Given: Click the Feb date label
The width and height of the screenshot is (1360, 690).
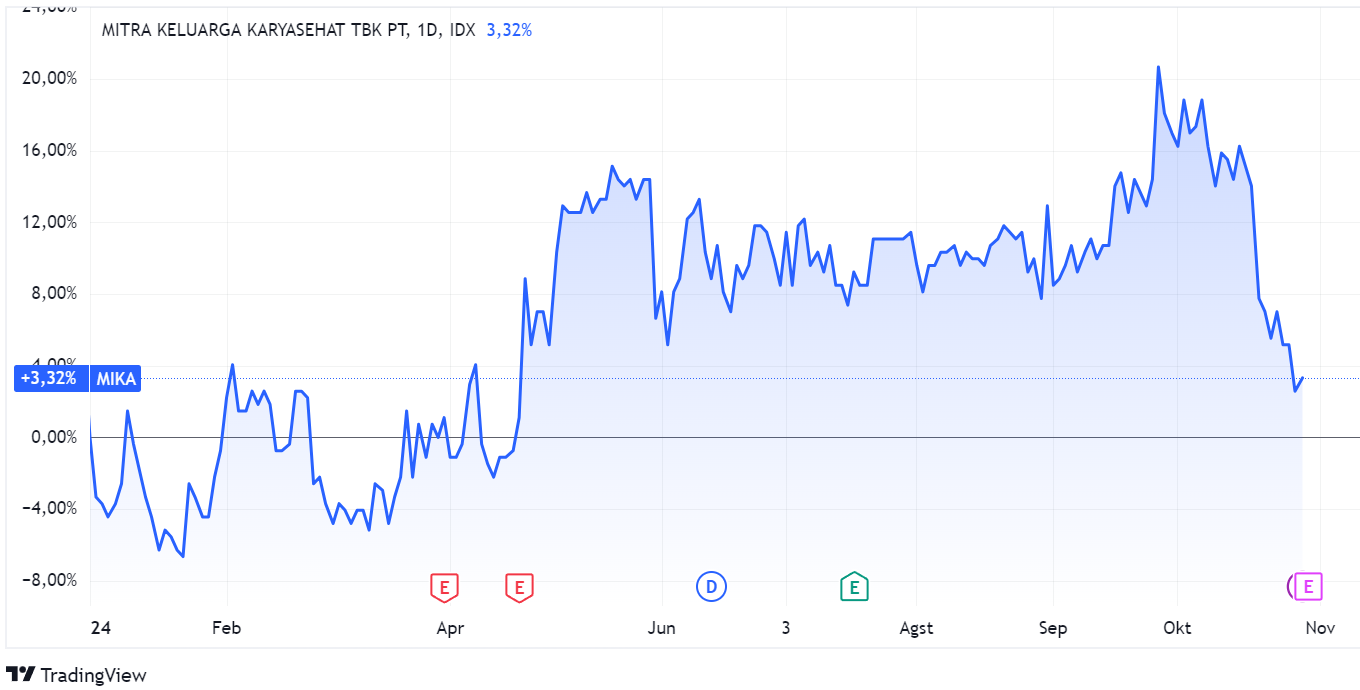Looking at the screenshot, I should pyautogui.click(x=227, y=628).
